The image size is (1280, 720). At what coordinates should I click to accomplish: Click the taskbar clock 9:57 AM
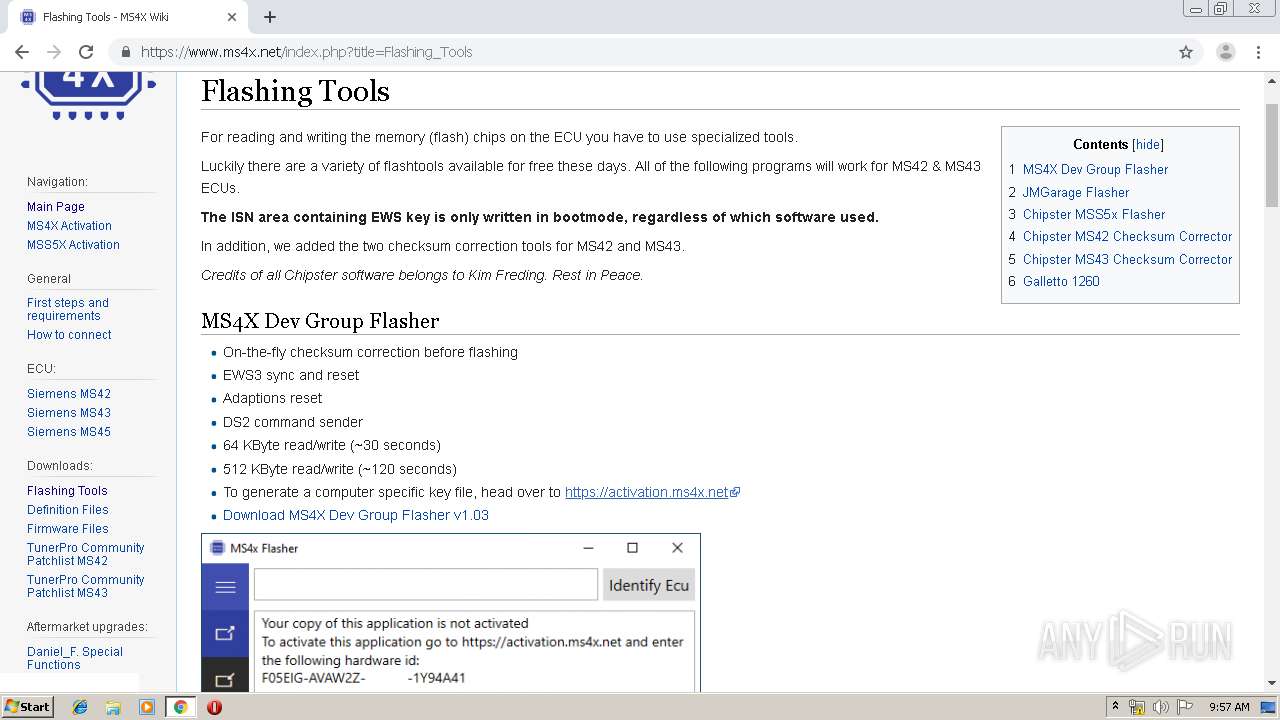[x=1229, y=707]
